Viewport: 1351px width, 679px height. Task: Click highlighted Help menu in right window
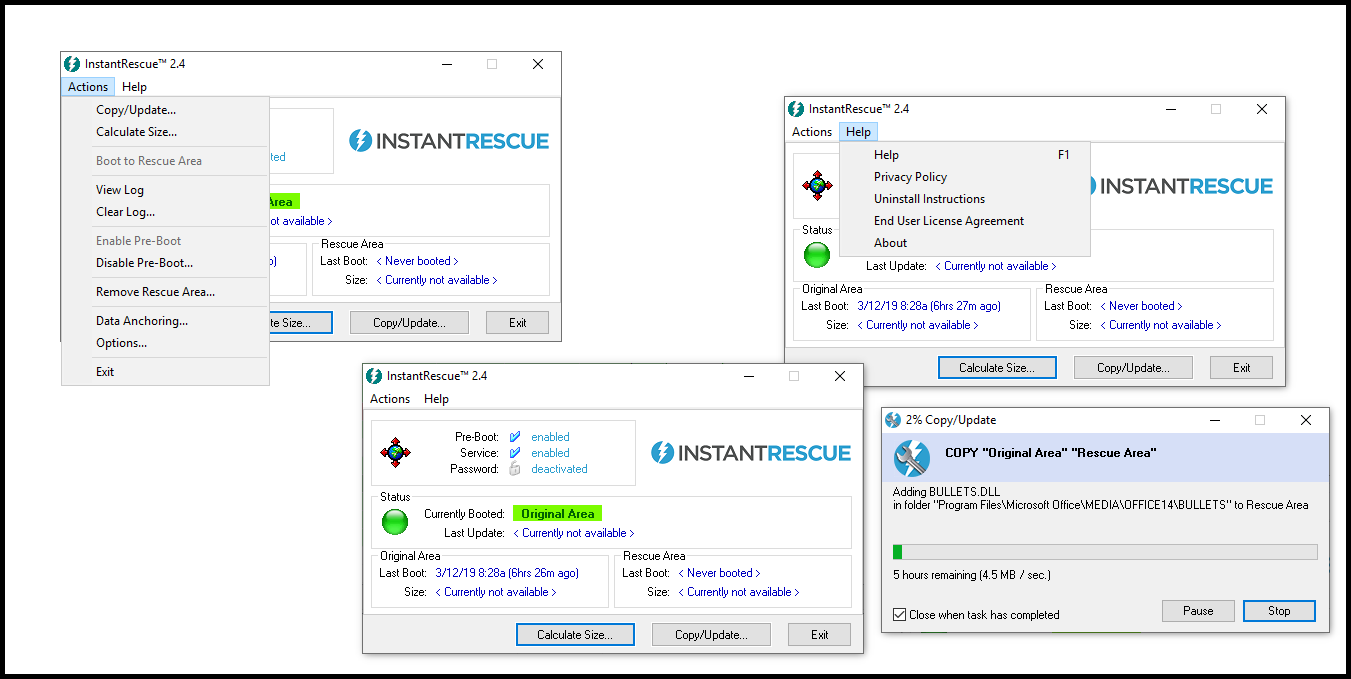click(x=858, y=132)
